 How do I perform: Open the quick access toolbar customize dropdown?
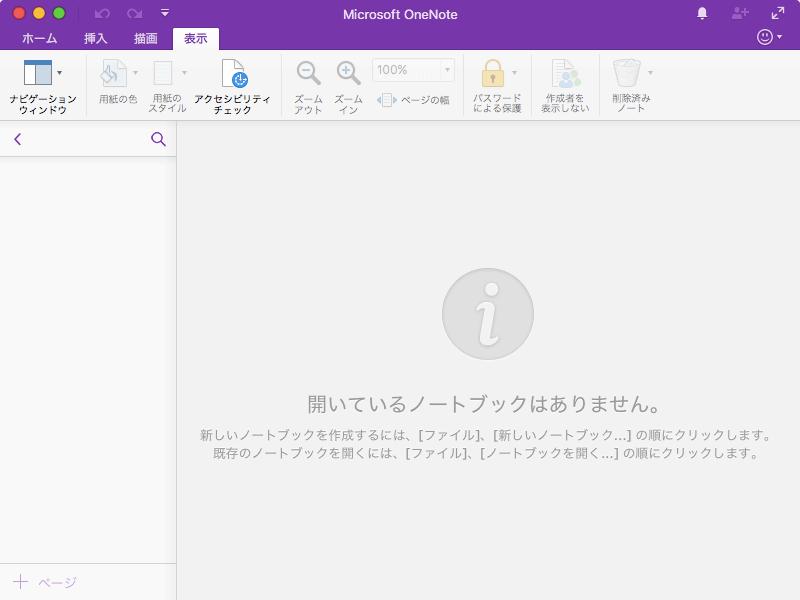[x=165, y=13]
